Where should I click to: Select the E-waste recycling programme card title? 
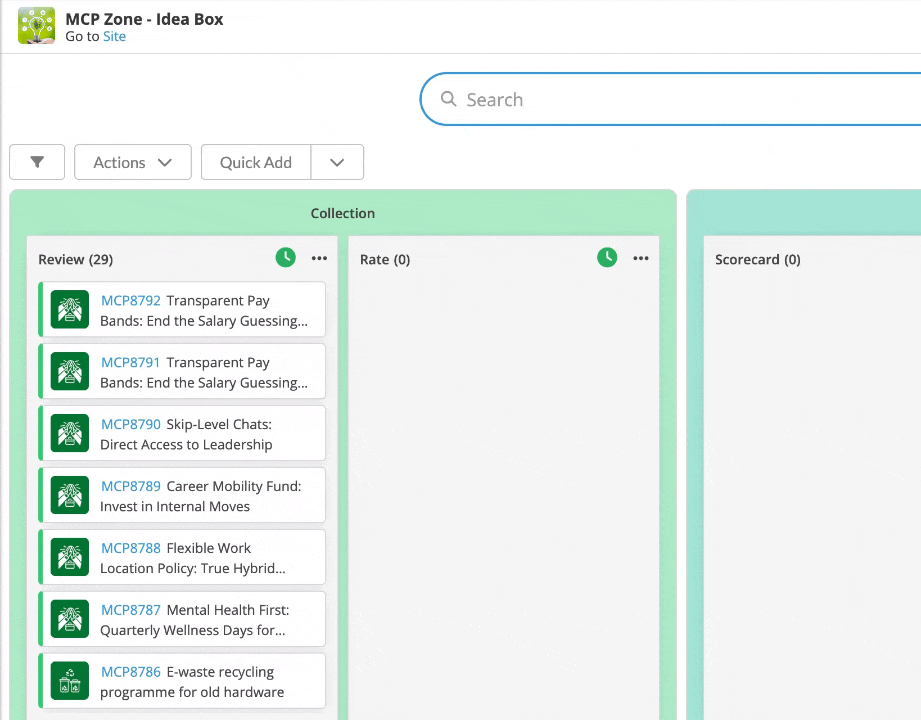(x=192, y=682)
